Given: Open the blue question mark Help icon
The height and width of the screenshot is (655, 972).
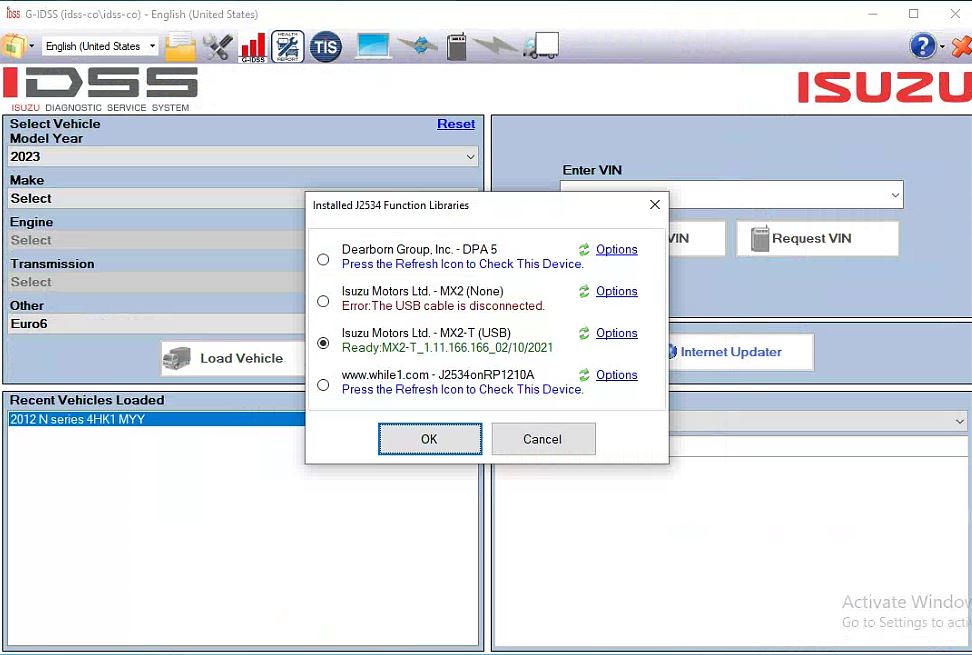Looking at the screenshot, I should [x=922, y=46].
